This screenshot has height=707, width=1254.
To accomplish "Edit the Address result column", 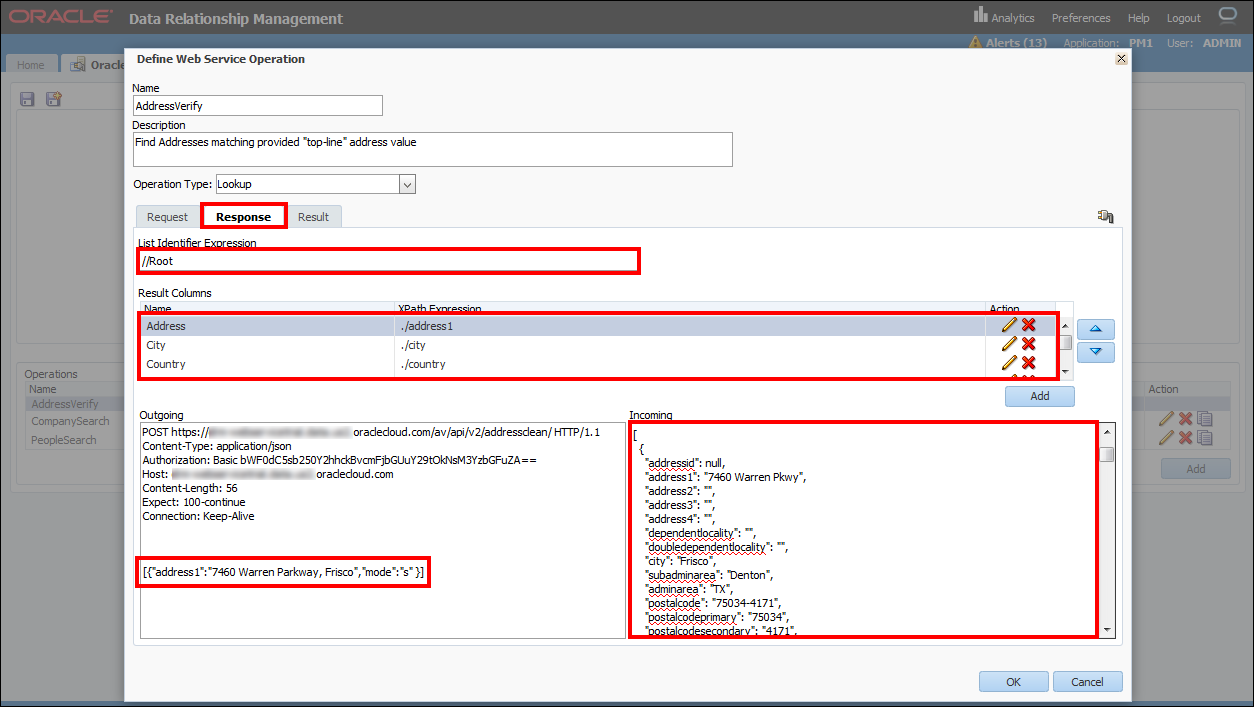I will [x=1009, y=325].
